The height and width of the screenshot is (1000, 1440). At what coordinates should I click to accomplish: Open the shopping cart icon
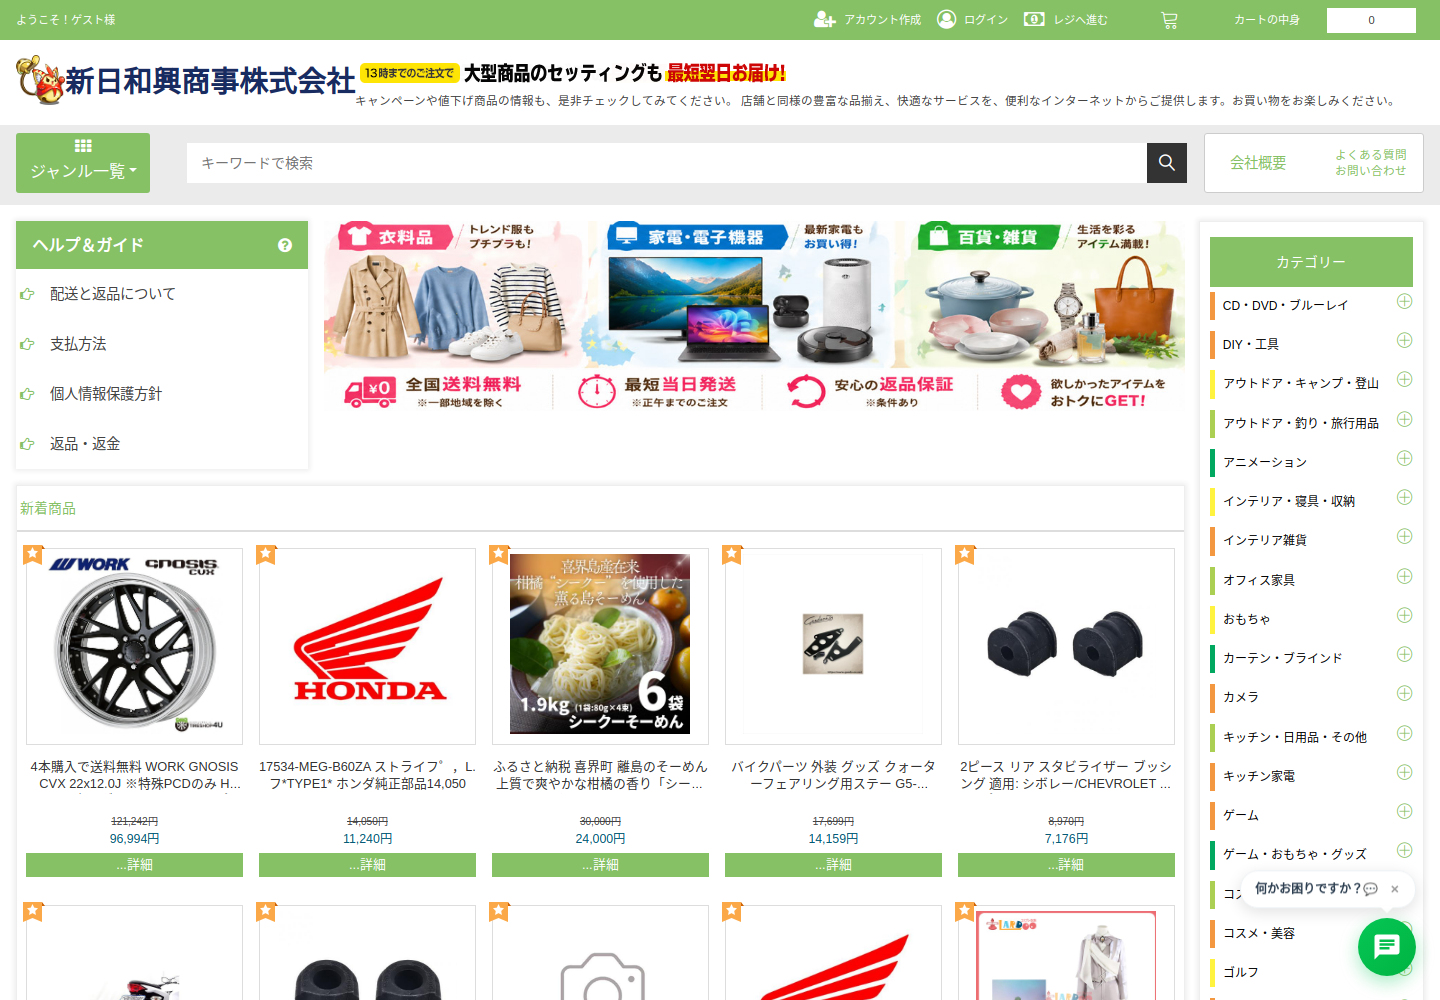[1169, 20]
